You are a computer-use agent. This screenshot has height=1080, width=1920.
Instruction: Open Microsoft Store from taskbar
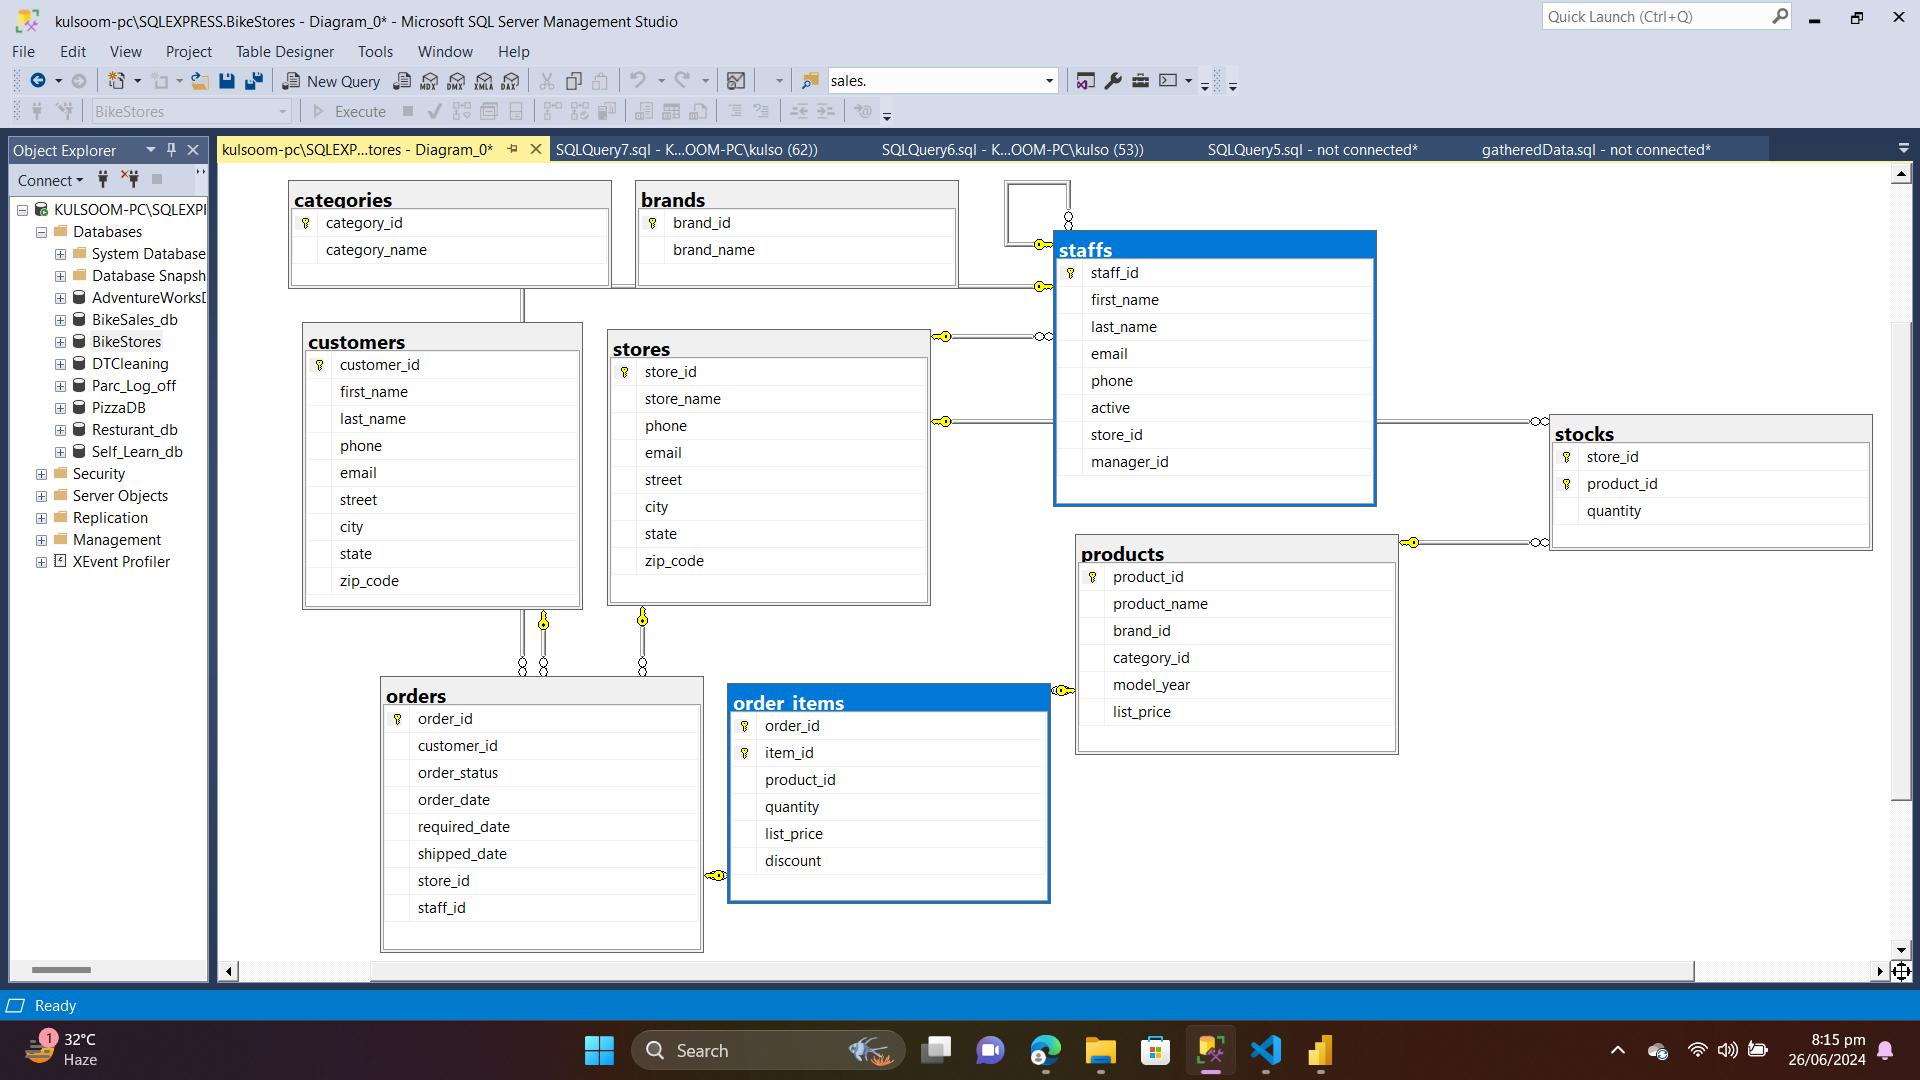point(1156,1050)
